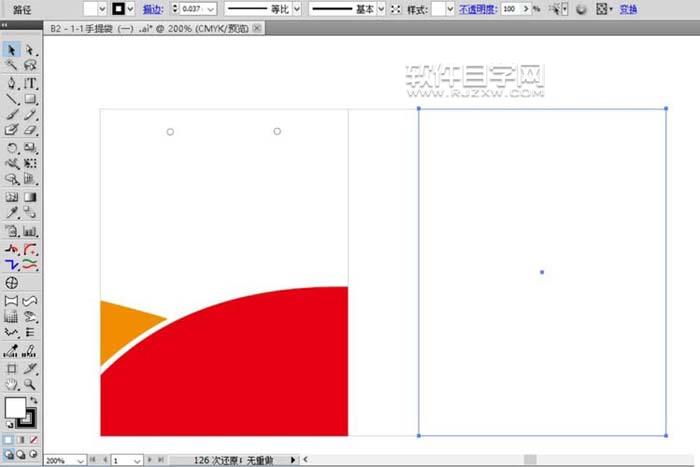Open the artboard number dropdown
Screen dimensions: 700x467
137,460
